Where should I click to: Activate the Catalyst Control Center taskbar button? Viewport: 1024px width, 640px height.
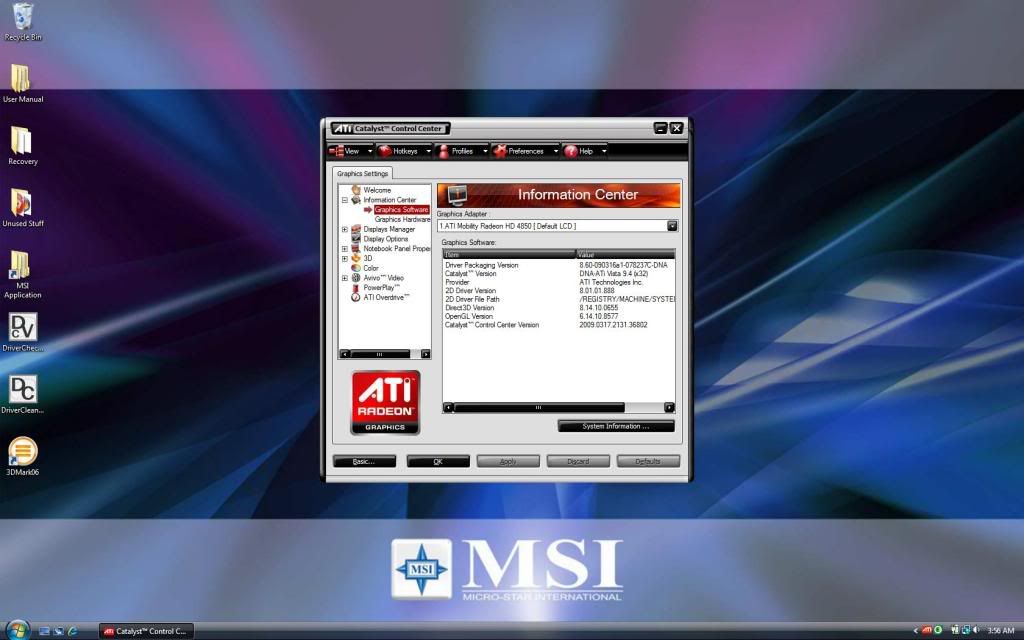(x=146, y=631)
